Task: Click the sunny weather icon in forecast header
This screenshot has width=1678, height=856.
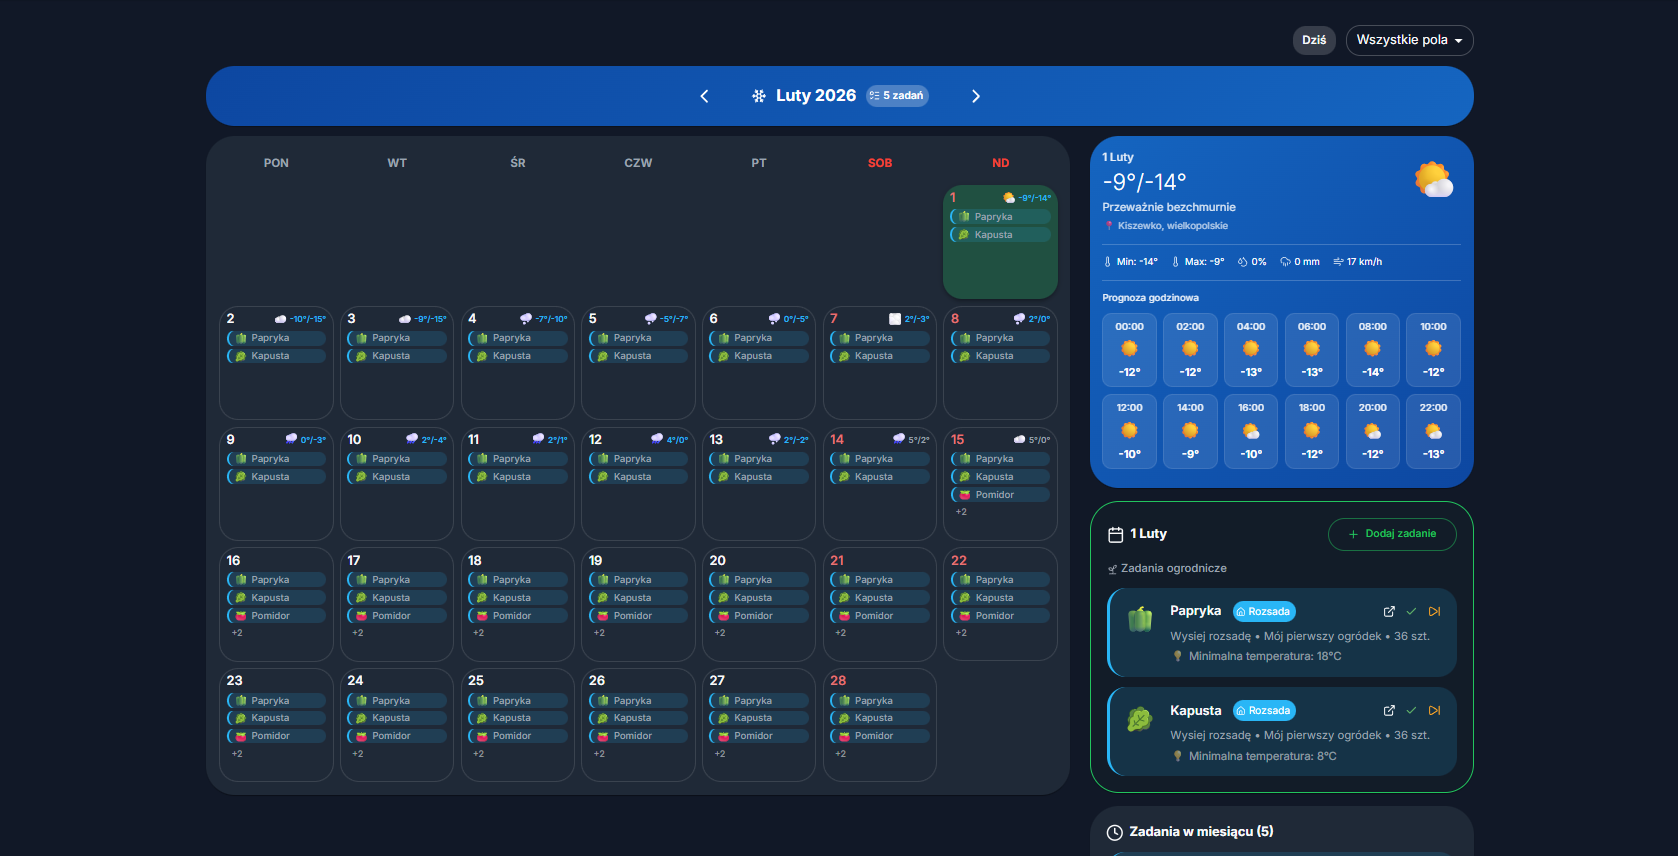Action: (x=1433, y=181)
